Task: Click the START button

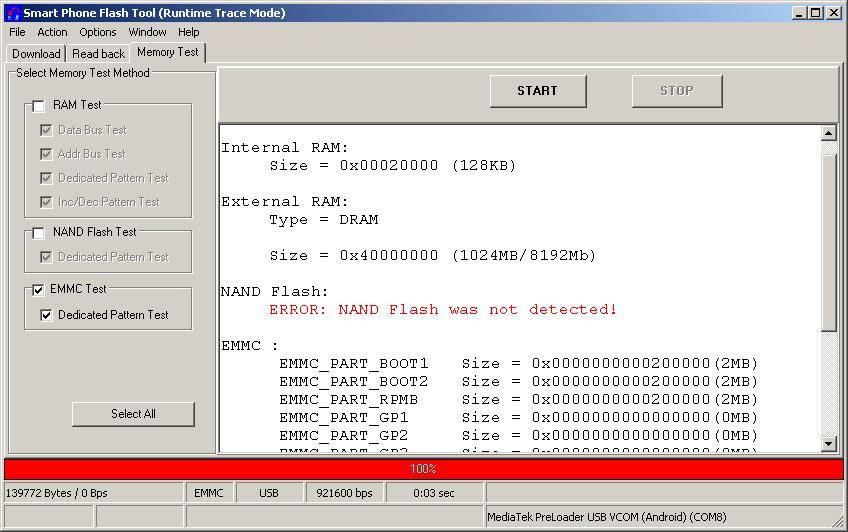Action: [x=538, y=91]
